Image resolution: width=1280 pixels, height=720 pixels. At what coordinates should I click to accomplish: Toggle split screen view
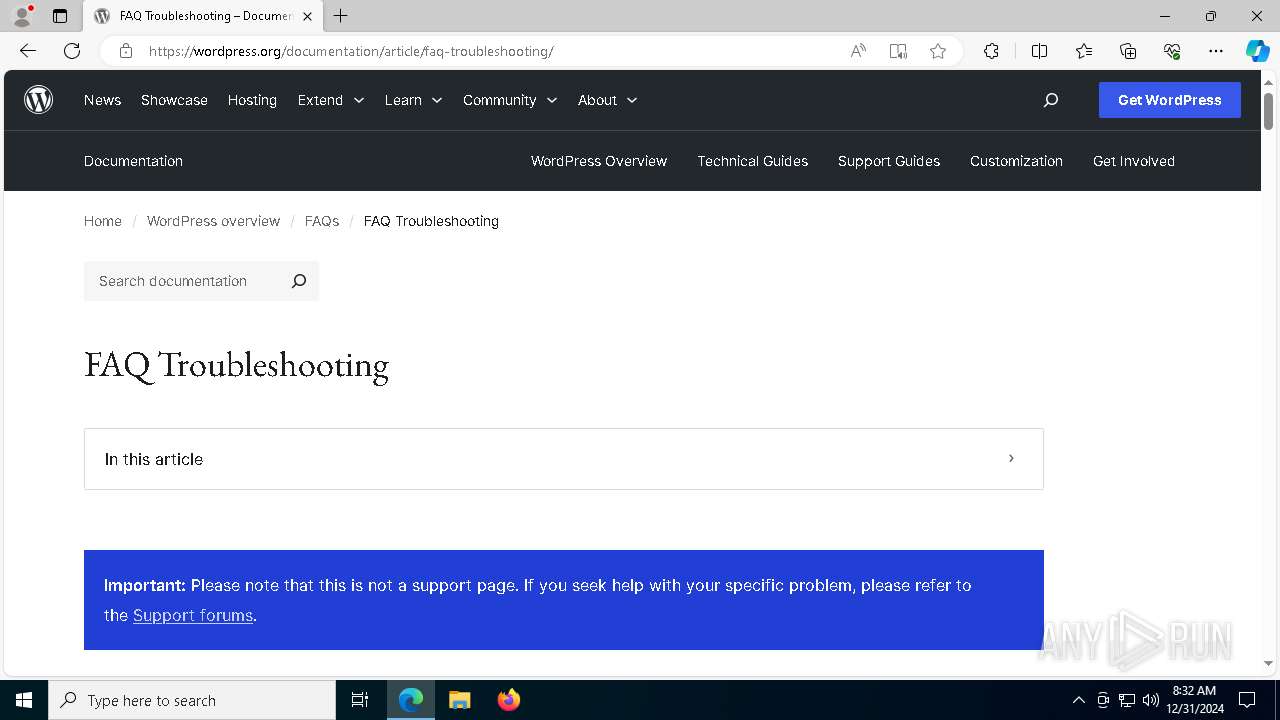[1039, 51]
